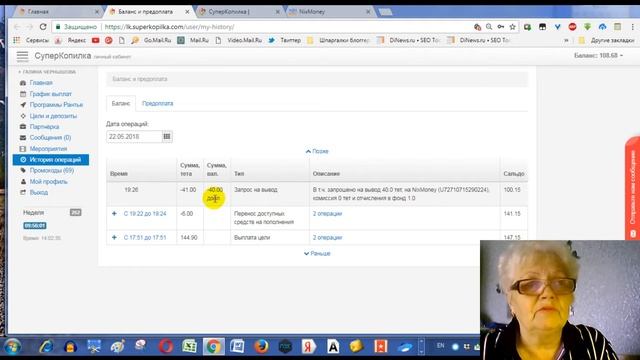The image size is (640, 360).
Task: Click the date operations input field
Action: point(134,136)
